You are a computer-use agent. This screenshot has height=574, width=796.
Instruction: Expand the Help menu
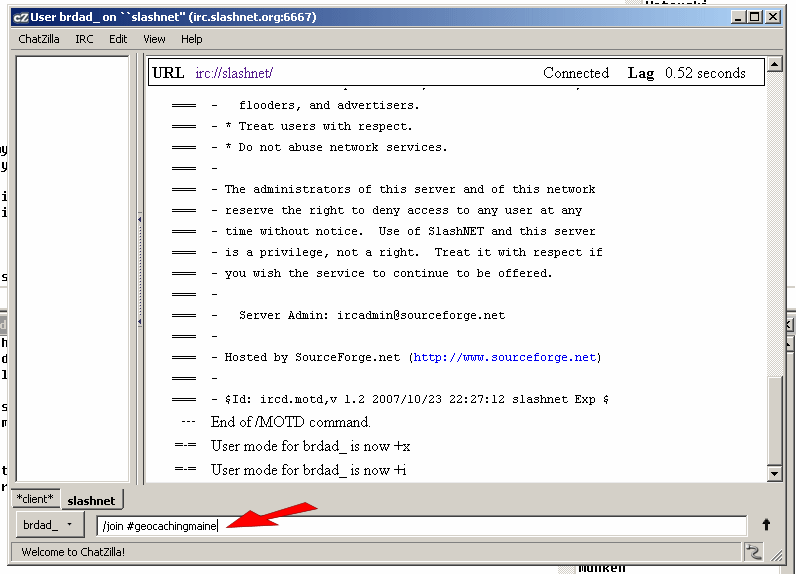pyautogui.click(x=191, y=39)
